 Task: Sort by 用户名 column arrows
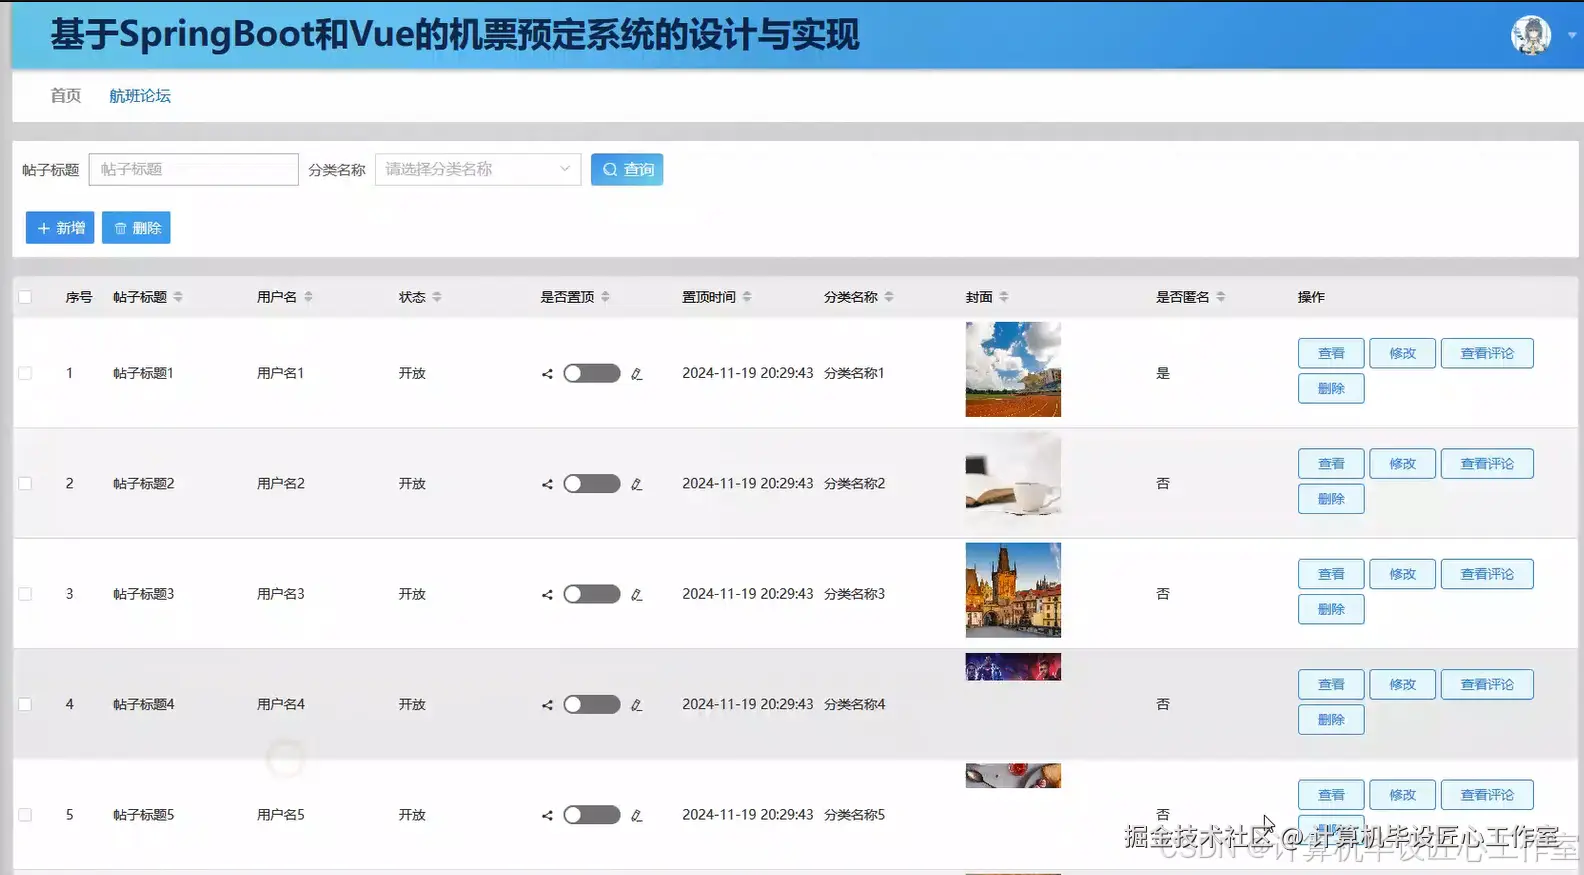coord(308,297)
